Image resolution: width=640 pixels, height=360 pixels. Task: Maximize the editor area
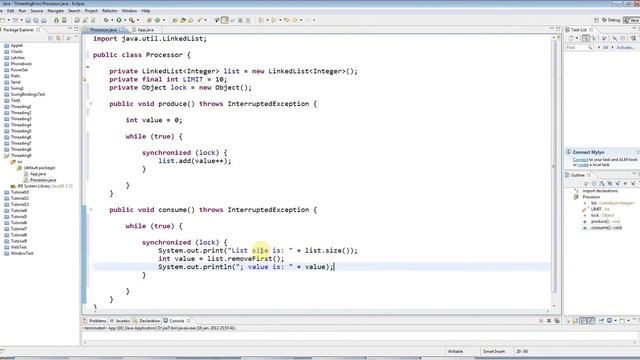(558, 29)
